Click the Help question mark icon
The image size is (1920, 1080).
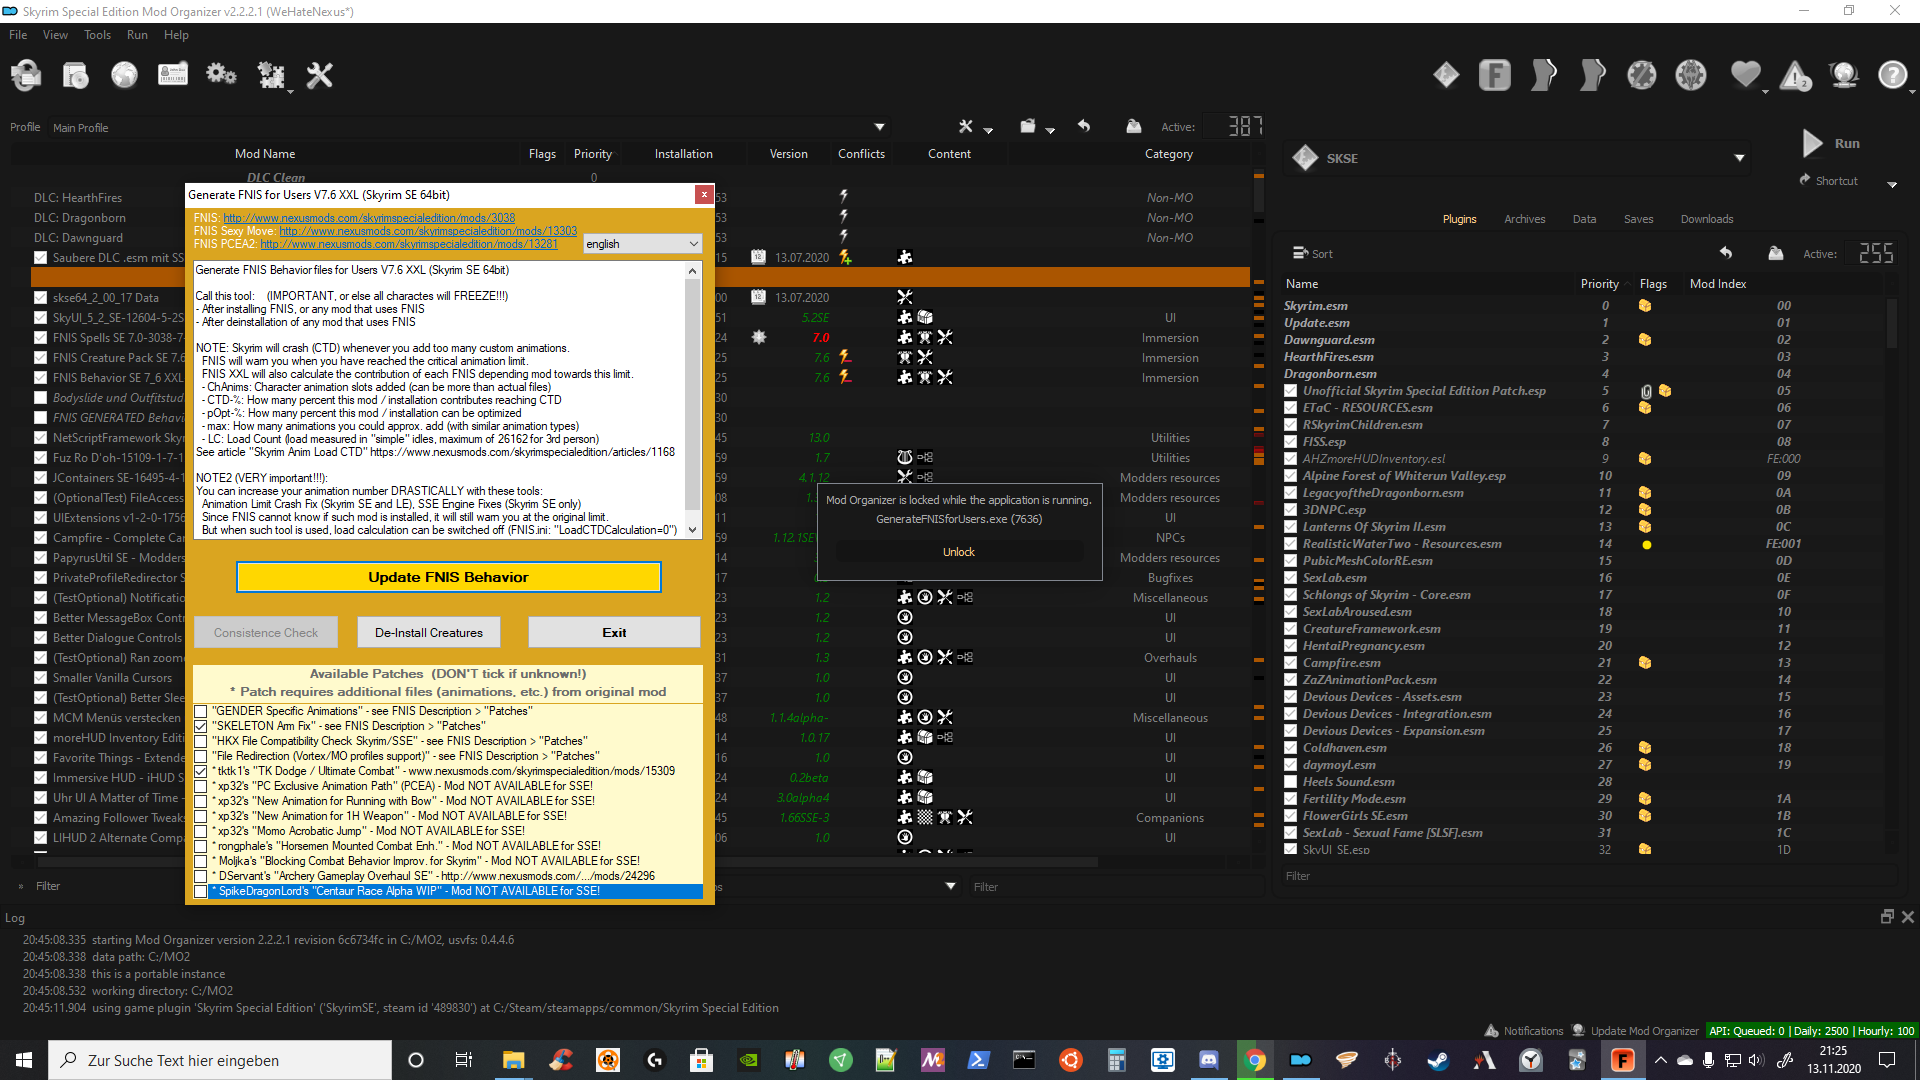1892,75
